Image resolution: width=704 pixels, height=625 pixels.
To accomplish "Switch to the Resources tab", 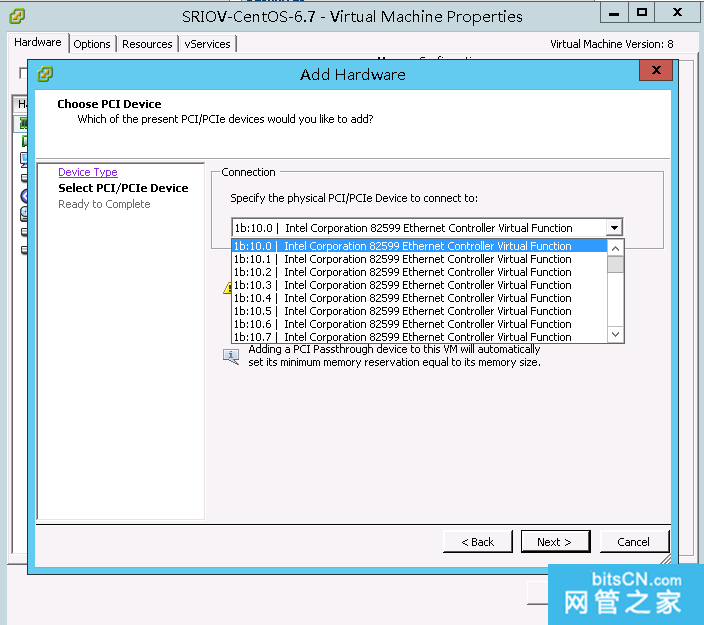I will (x=147, y=44).
